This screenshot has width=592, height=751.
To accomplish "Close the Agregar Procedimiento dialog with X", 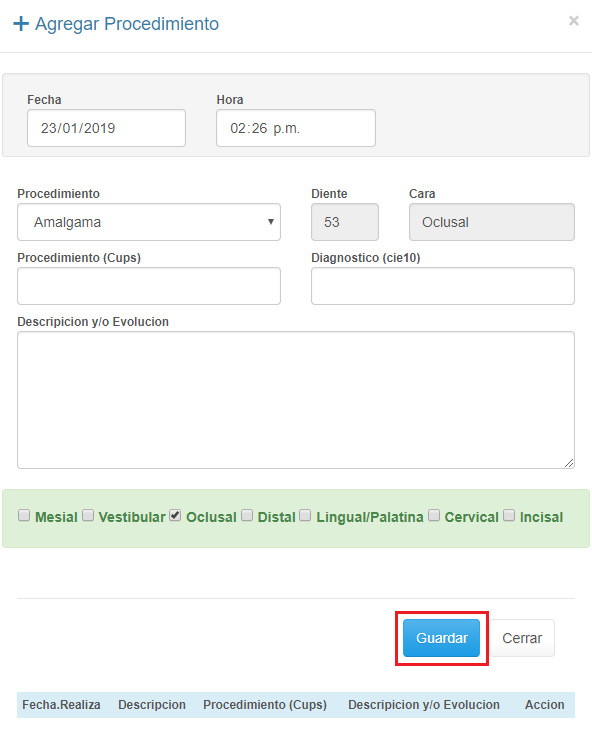I will 573,21.
